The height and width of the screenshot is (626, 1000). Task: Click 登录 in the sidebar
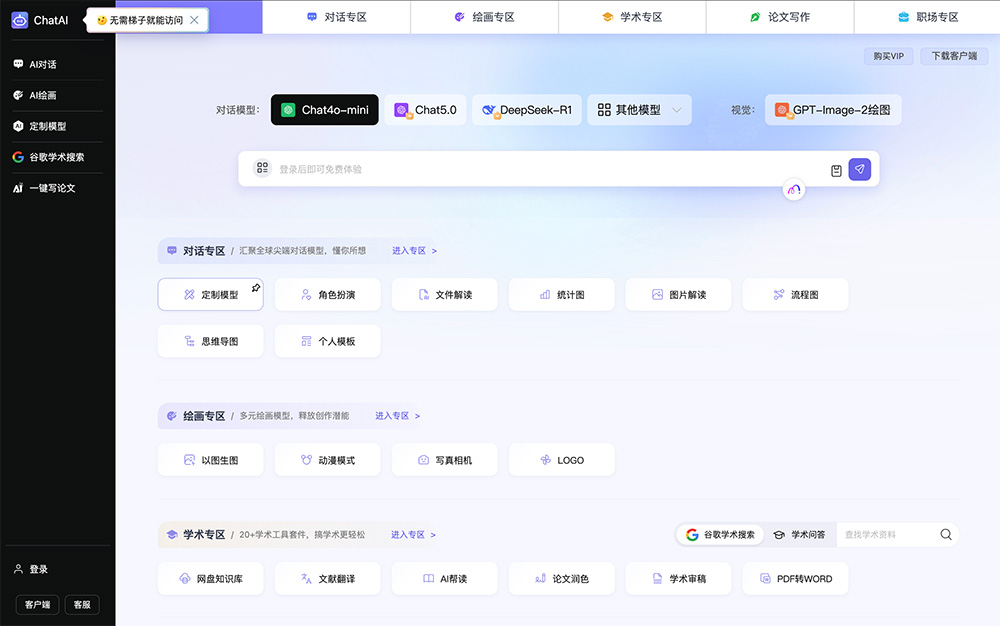tap(31, 569)
